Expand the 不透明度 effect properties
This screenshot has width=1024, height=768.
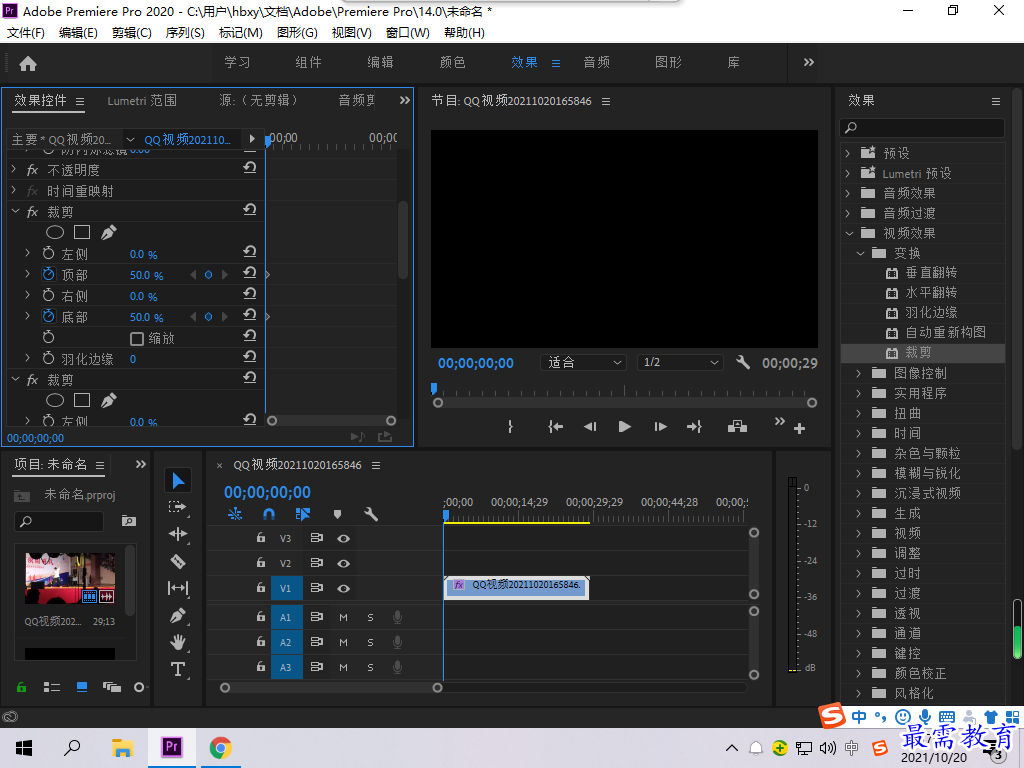[14, 169]
